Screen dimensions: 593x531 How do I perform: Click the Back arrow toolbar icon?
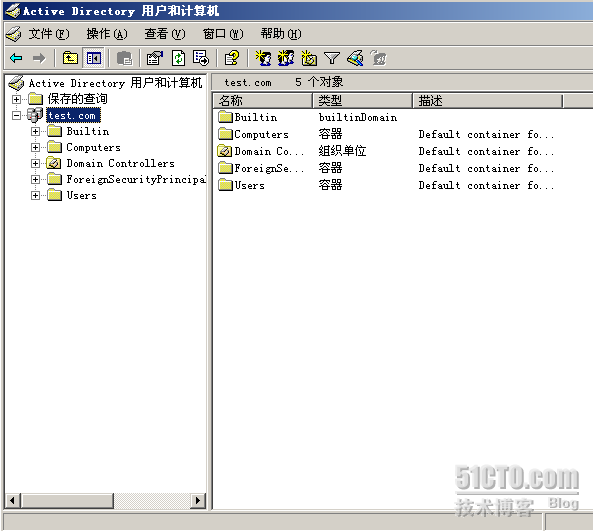[16, 58]
